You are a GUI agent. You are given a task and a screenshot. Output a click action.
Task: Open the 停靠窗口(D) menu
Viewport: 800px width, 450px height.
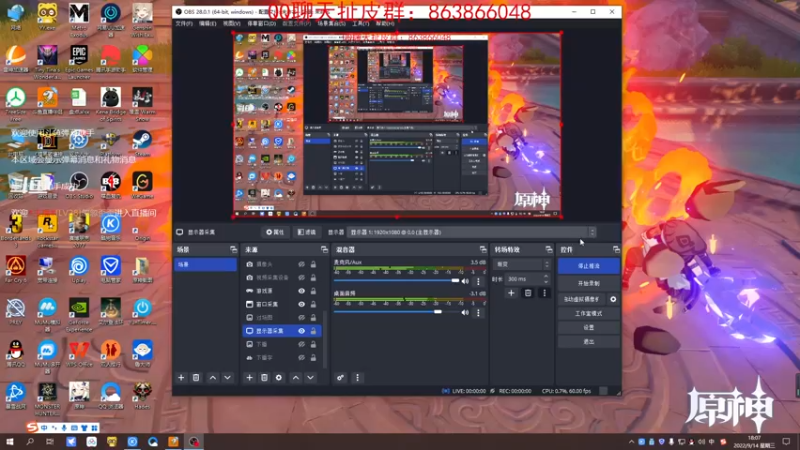262,23
